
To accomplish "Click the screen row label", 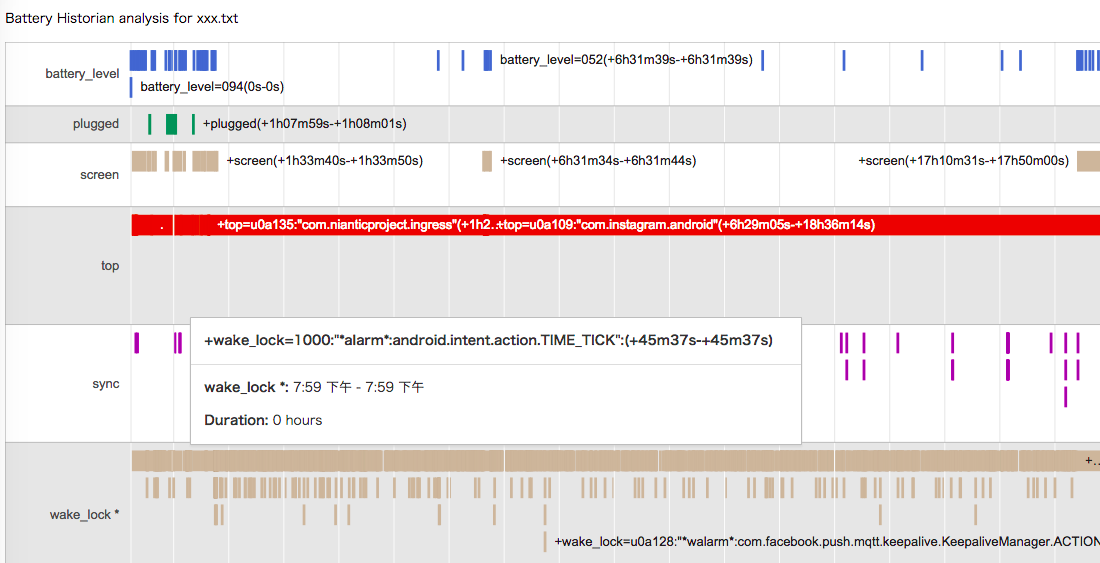I will [x=100, y=175].
